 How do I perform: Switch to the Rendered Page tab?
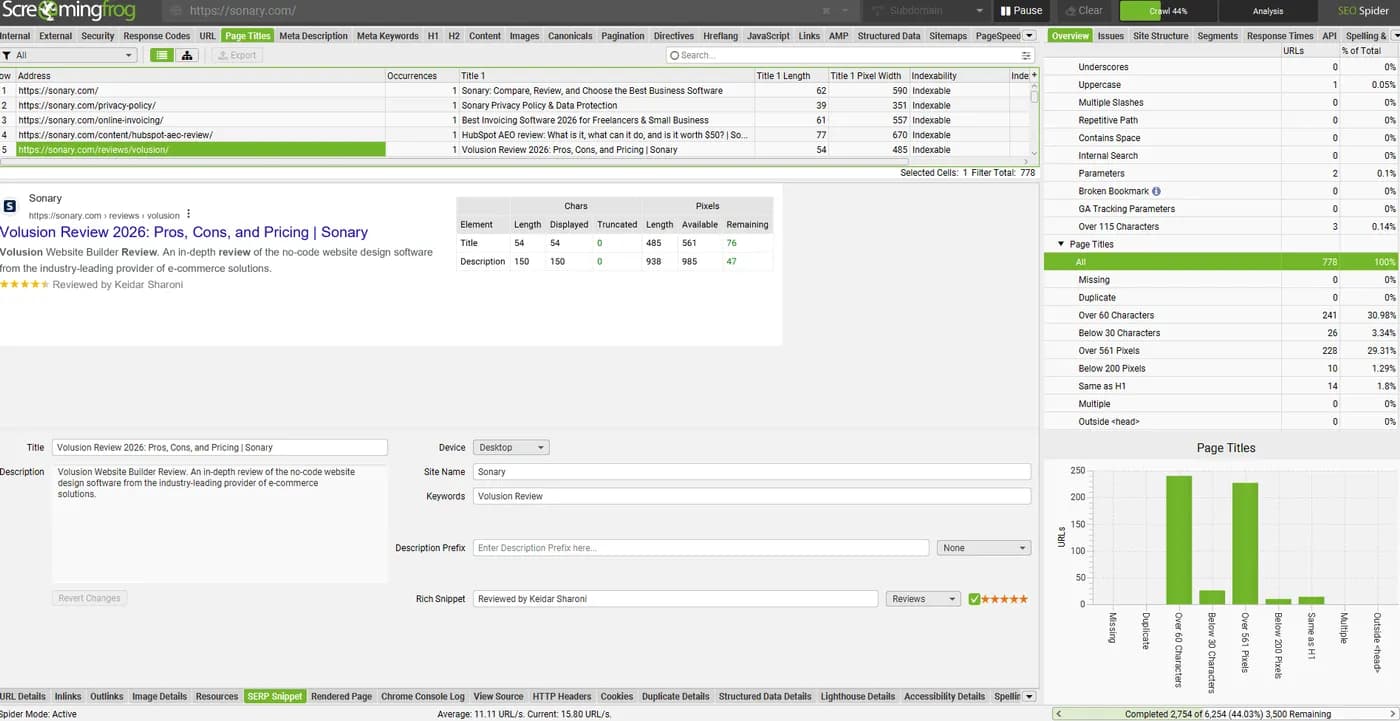click(341, 696)
